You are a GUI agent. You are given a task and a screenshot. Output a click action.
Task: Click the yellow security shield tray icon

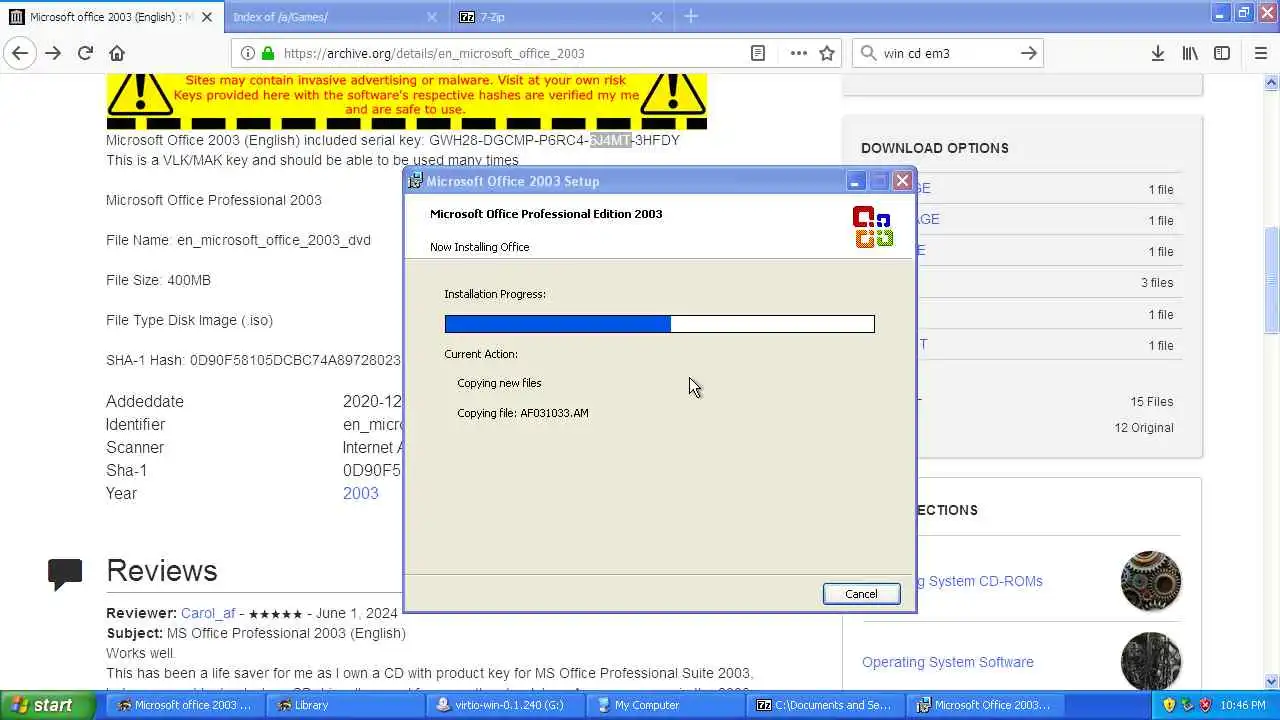[1169, 705]
